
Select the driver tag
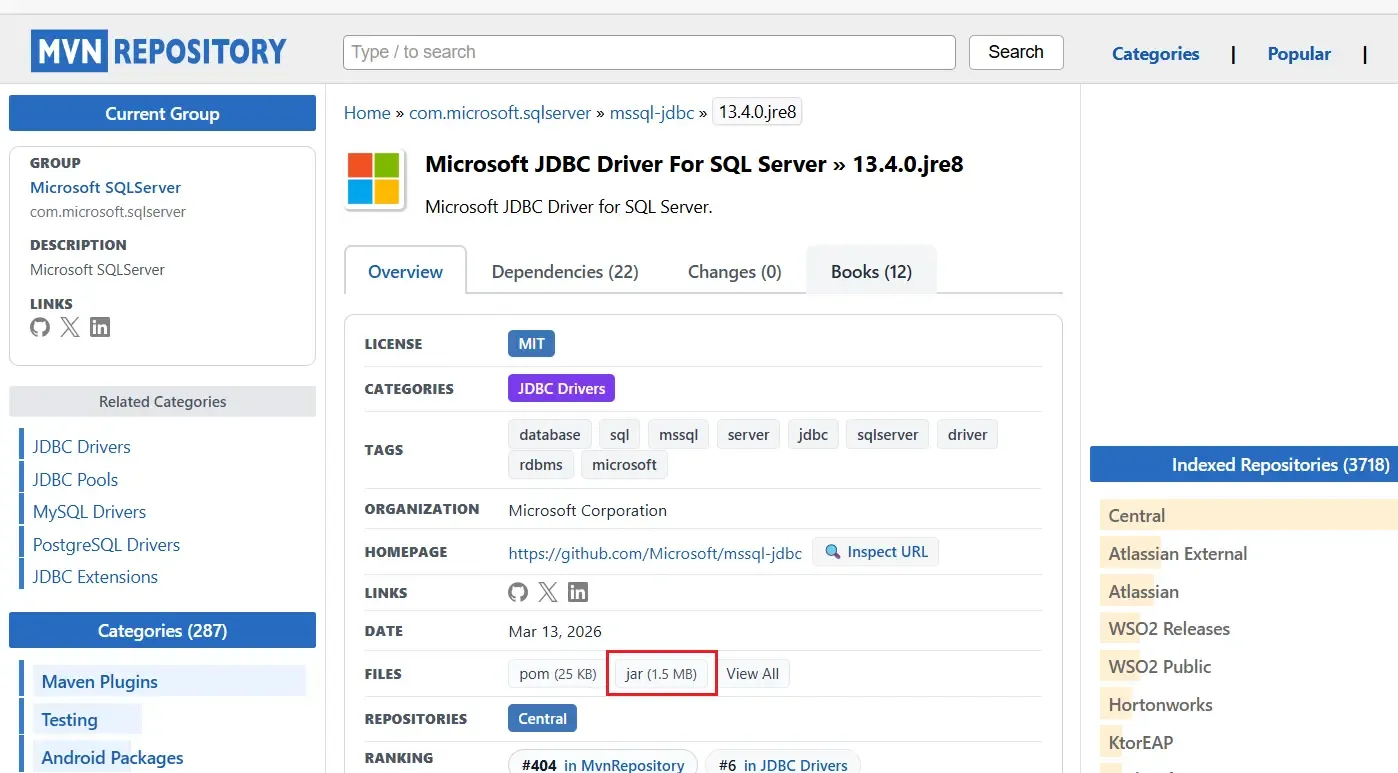point(967,434)
